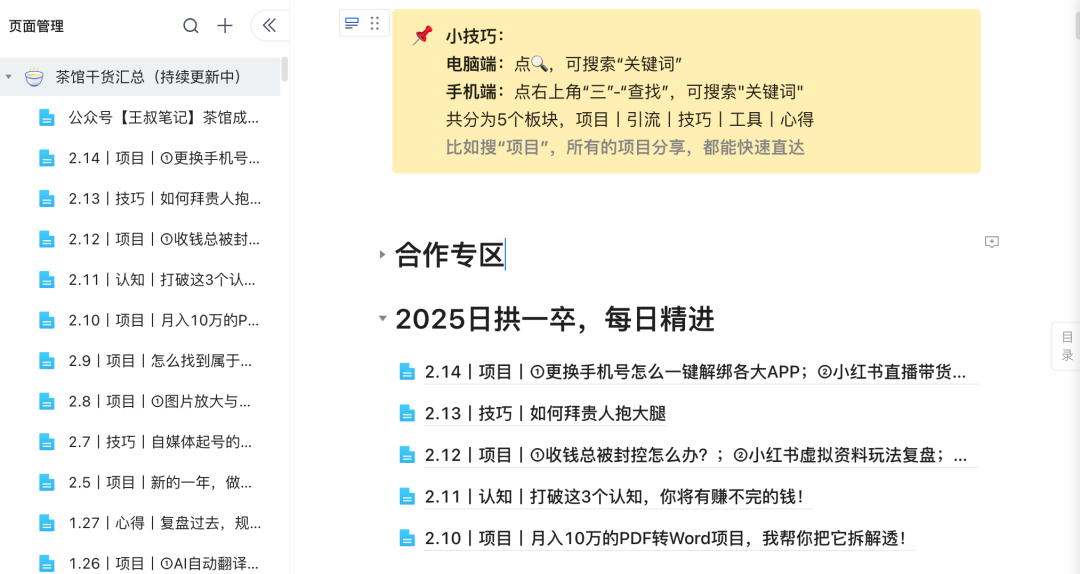Click callout line starting 电脑端

[x=564, y=64]
